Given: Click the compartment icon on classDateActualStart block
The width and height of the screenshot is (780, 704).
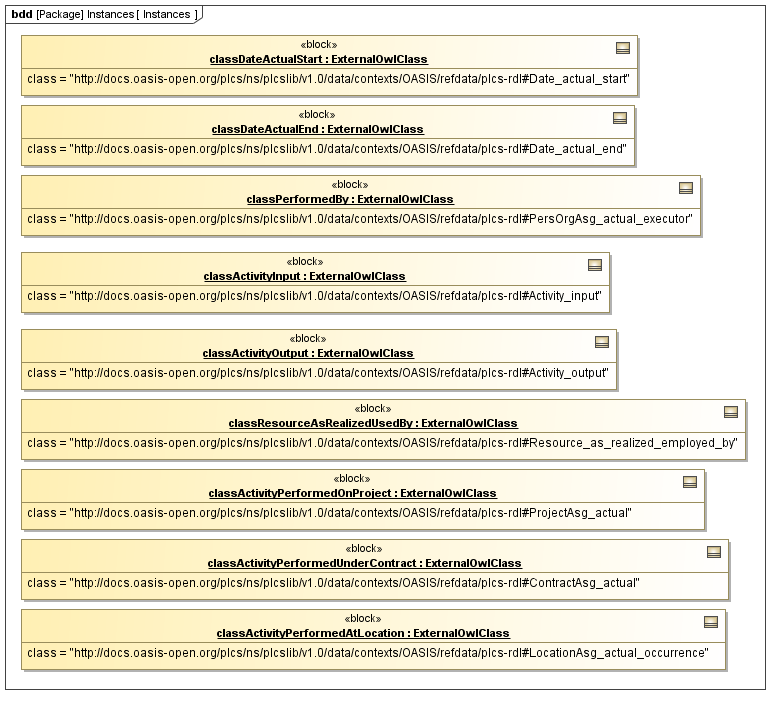Looking at the screenshot, I should 622,48.
